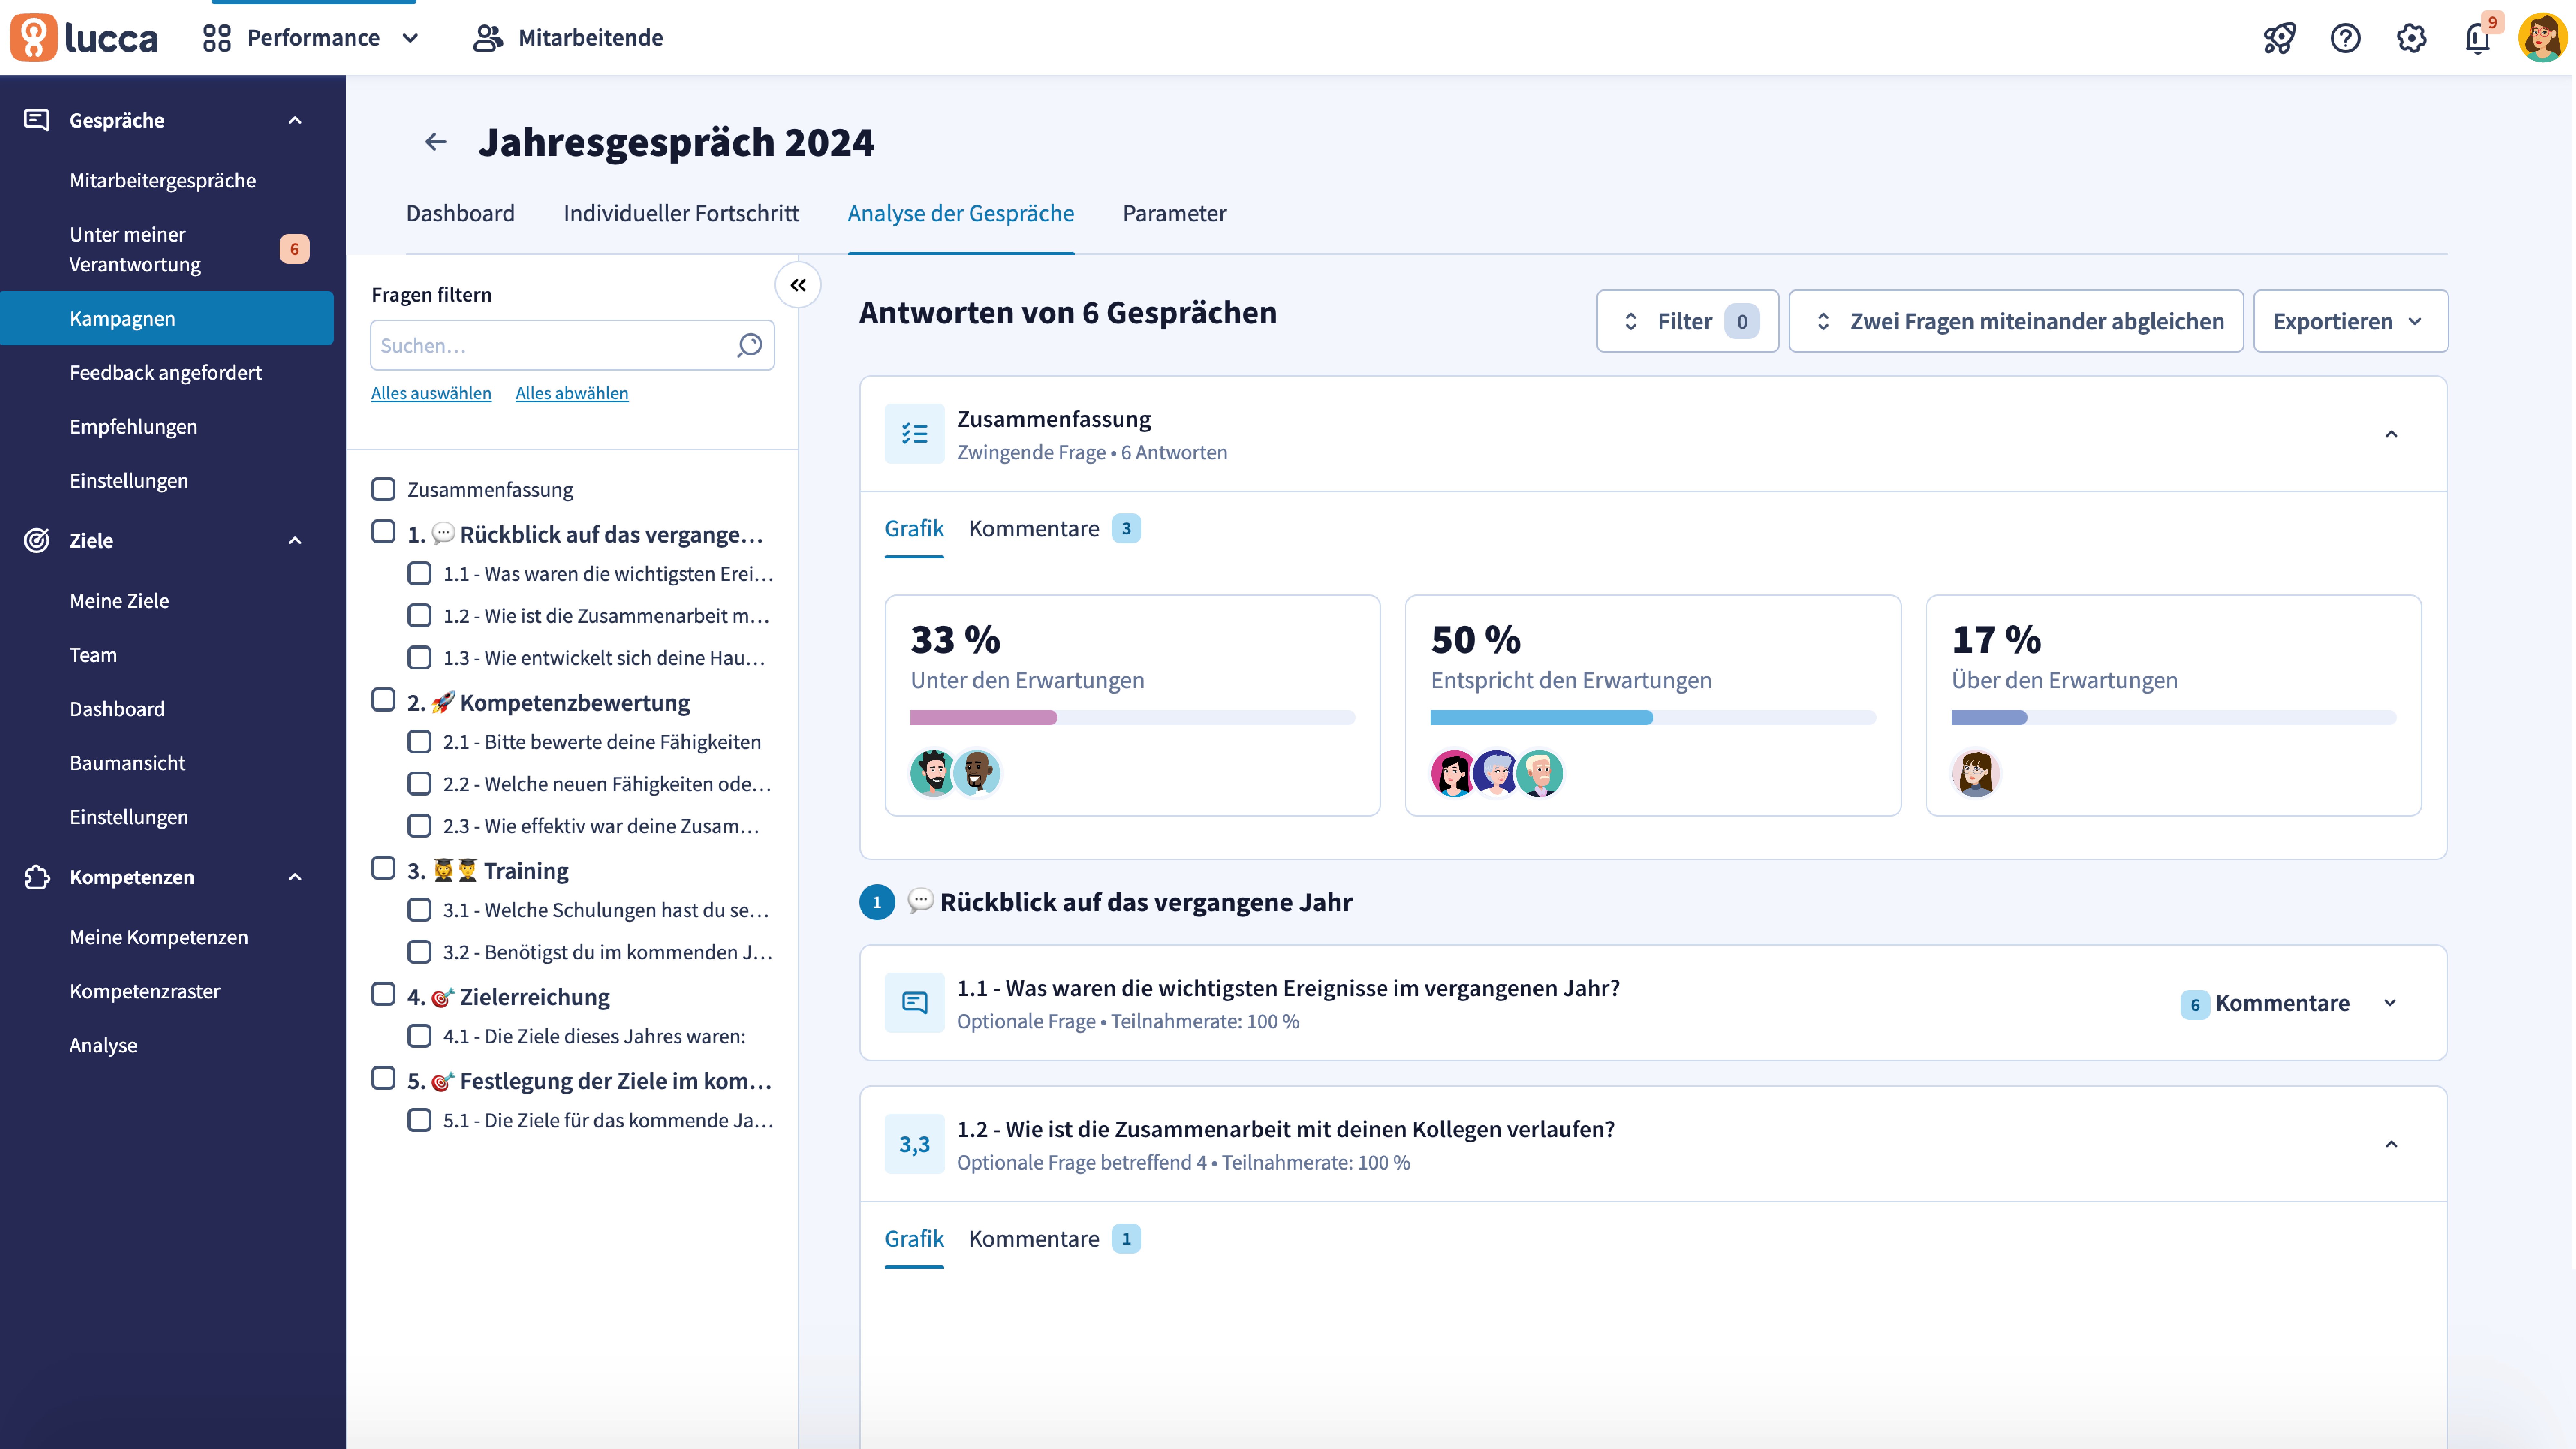Screen dimensions: 2576x1449
Task: Collapse the Zusammenfassung card
Action: pyautogui.click(x=2391, y=434)
